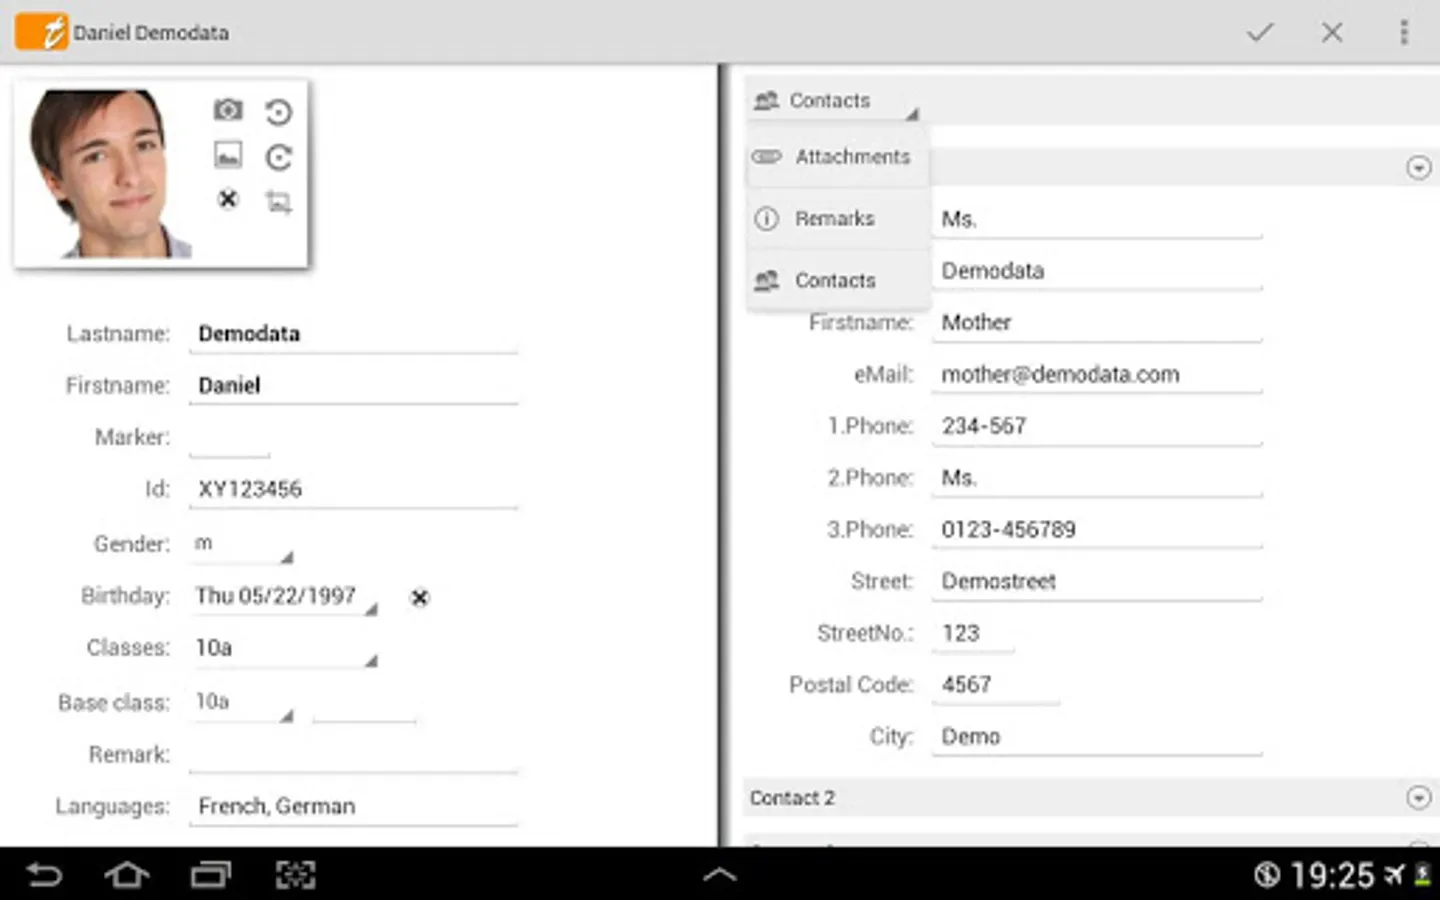
Task: Tap the Android back button
Action: 43,875
